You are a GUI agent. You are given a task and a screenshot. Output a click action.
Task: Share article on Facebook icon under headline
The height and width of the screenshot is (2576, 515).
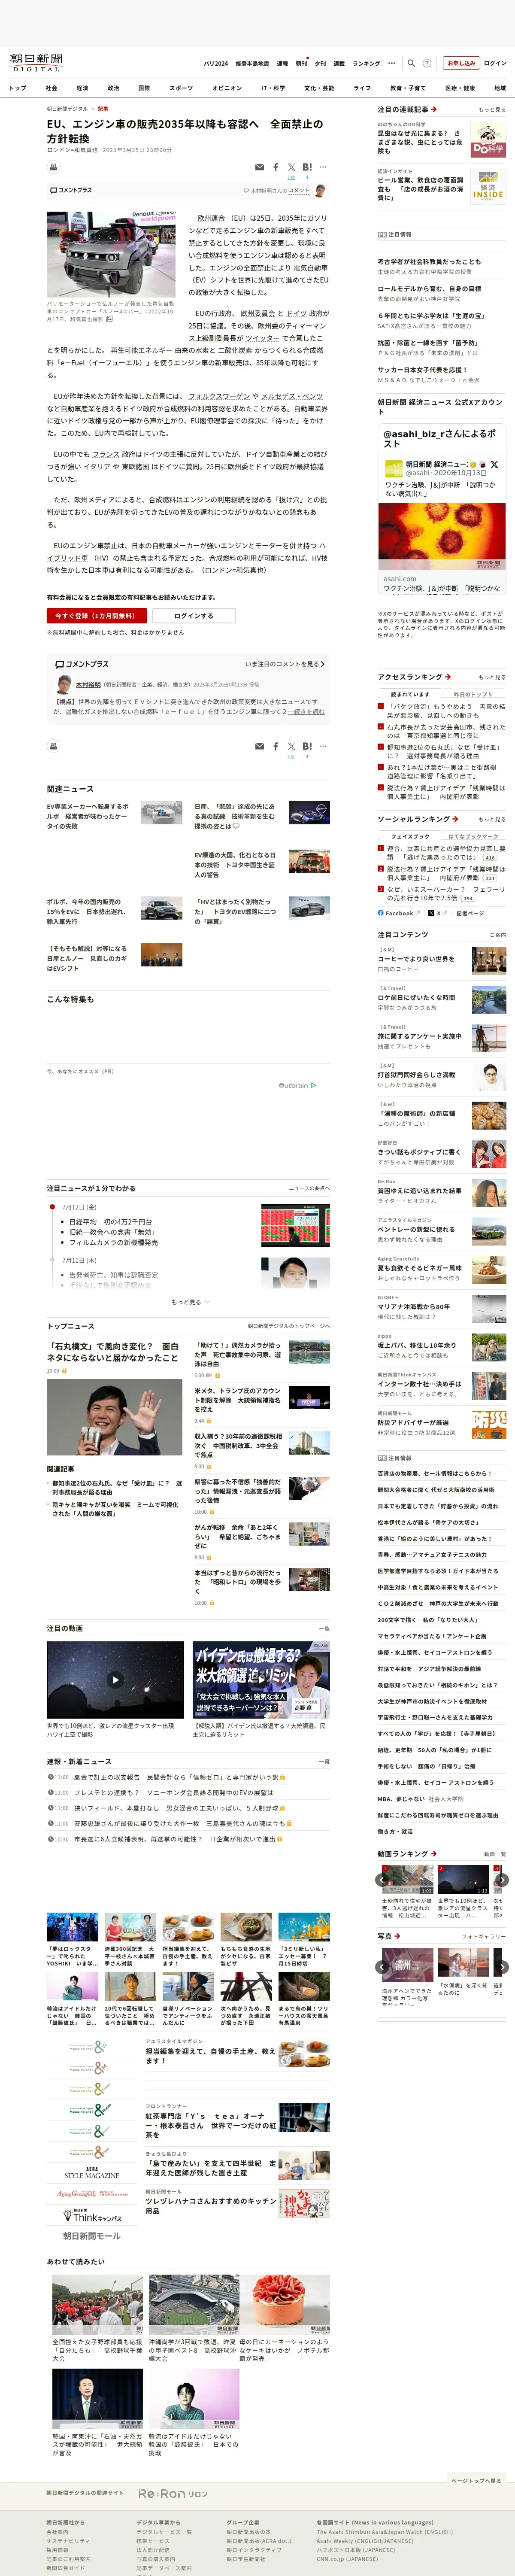(276, 167)
